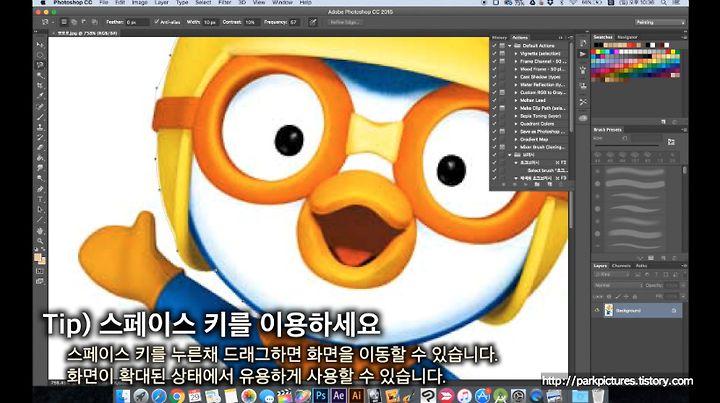Open After Effects from the Dock
The image size is (720, 403).
pos(338,395)
